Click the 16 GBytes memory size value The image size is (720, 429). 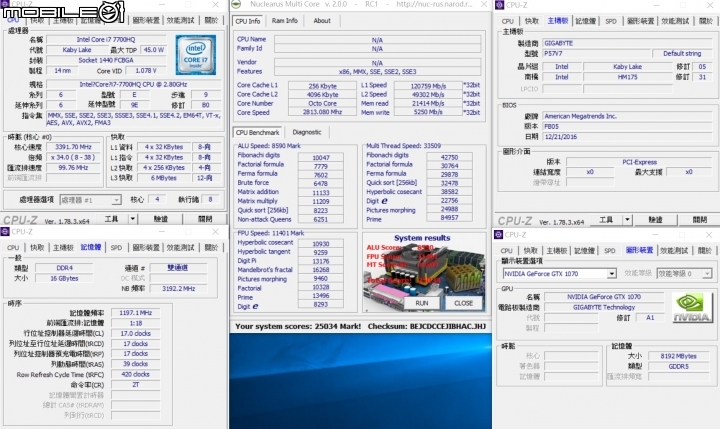point(64,279)
